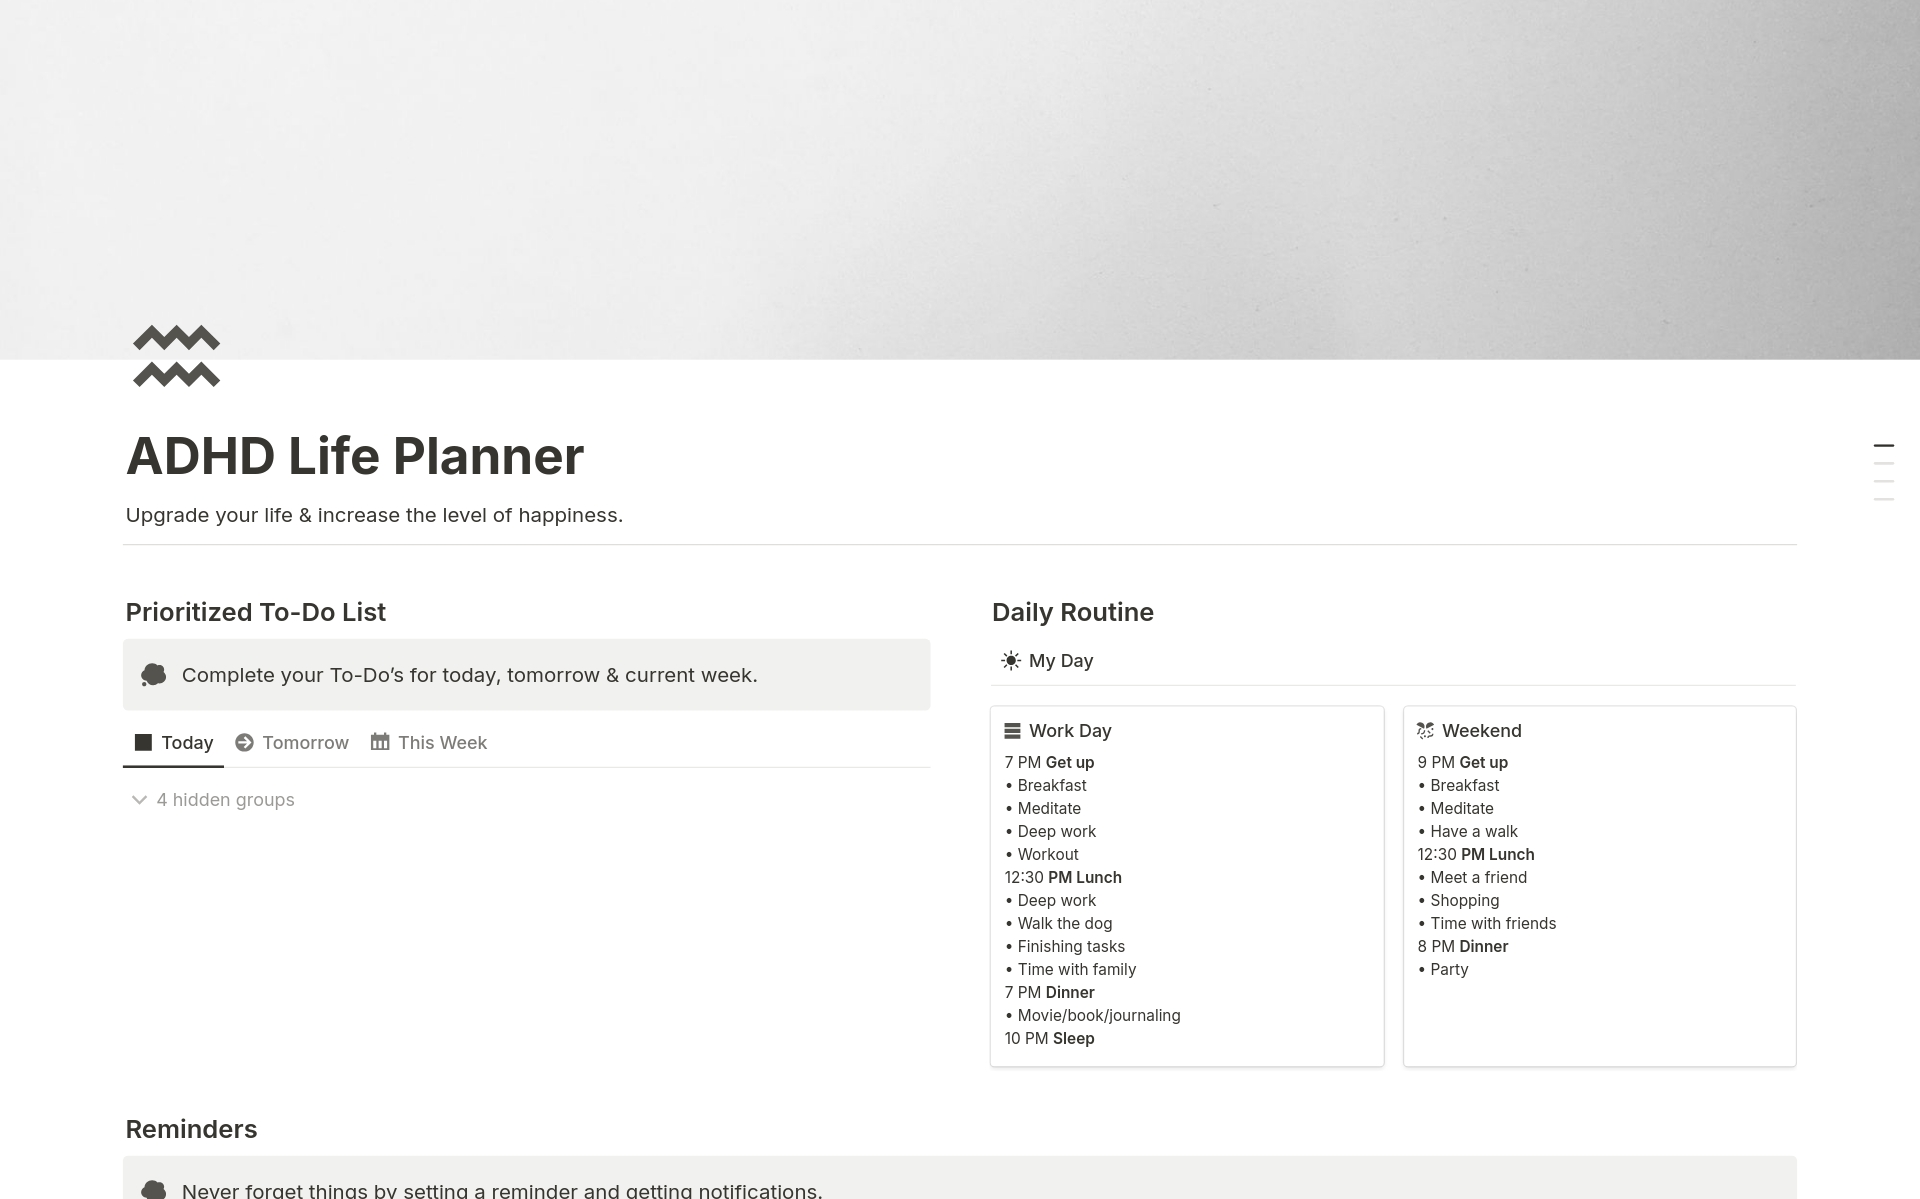Click the stacked-lines icon on the Work Day card
Screen dimensions: 1920x1199
coord(1014,730)
